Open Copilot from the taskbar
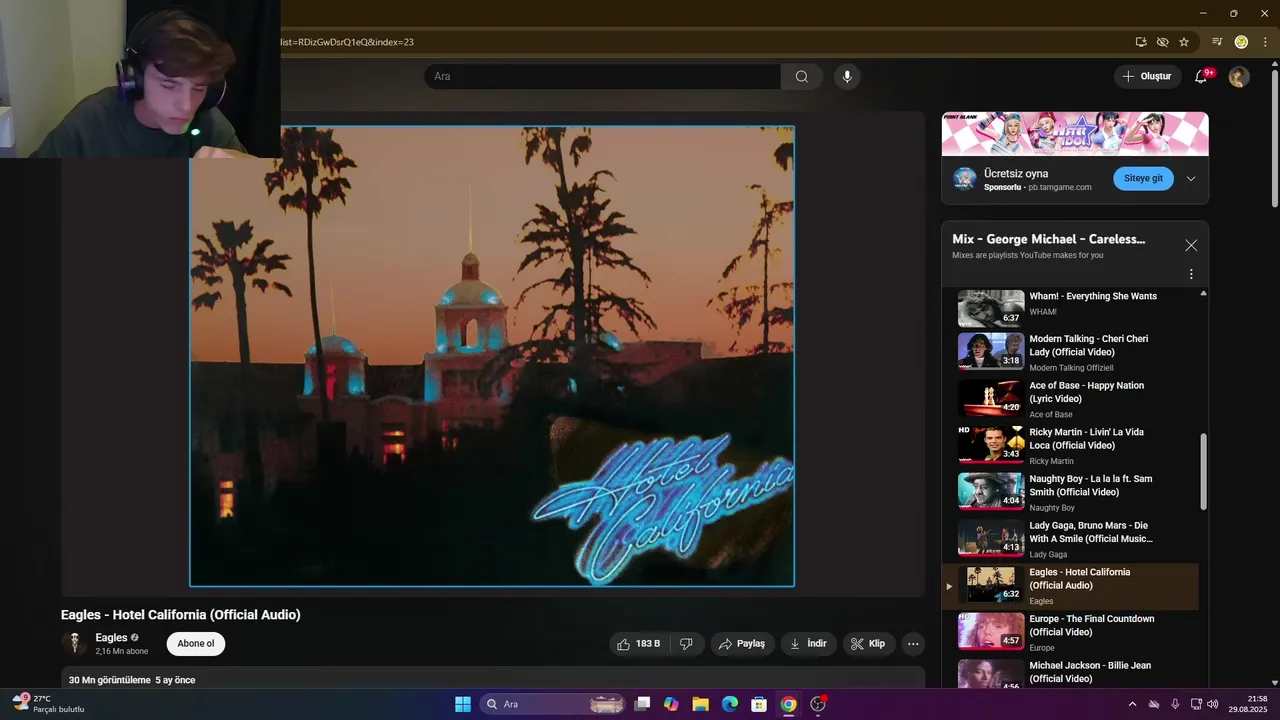This screenshot has width=1280, height=720. [671, 704]
